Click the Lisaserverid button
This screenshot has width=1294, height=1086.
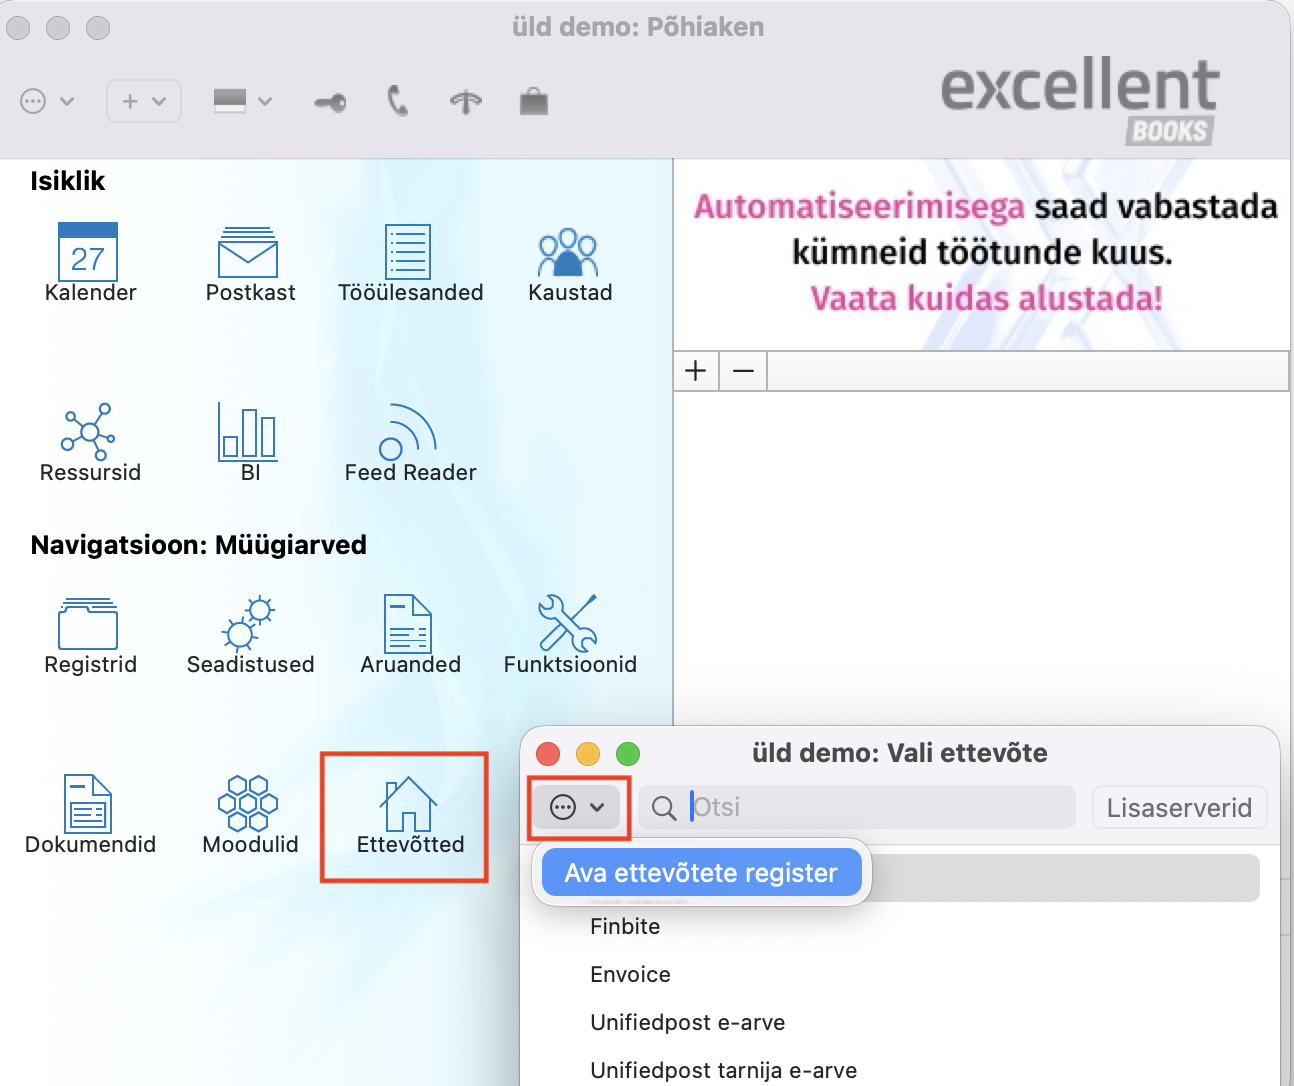[1179, 807]
